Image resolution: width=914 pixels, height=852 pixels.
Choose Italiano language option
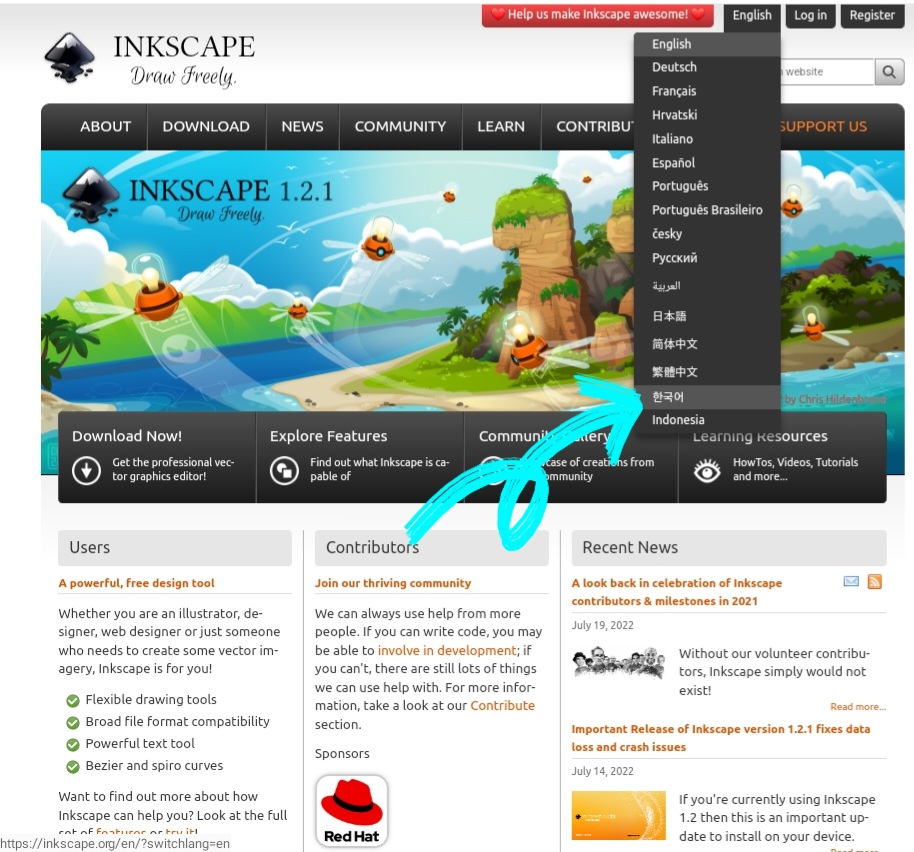(707, 139)
